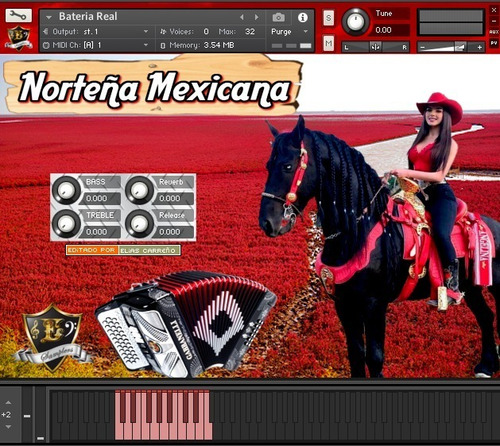This screenshot has width=500, height=446.
Task: Click the Memory 3.54 MB readout
Action: click(x=202, y=45)
